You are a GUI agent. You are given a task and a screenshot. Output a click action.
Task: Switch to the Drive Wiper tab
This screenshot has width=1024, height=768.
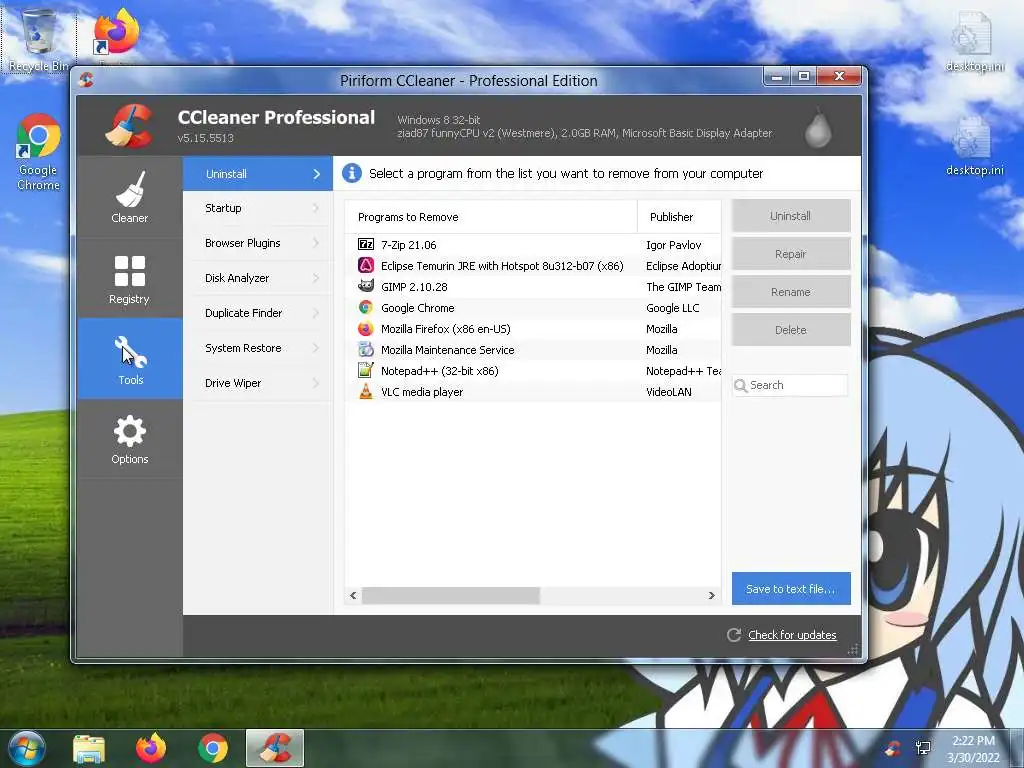point(258,383)
